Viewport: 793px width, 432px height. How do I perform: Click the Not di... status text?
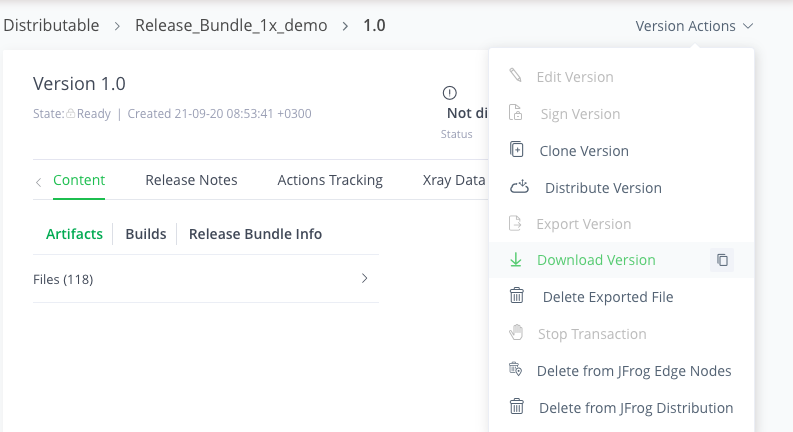[x=467, y=113]
